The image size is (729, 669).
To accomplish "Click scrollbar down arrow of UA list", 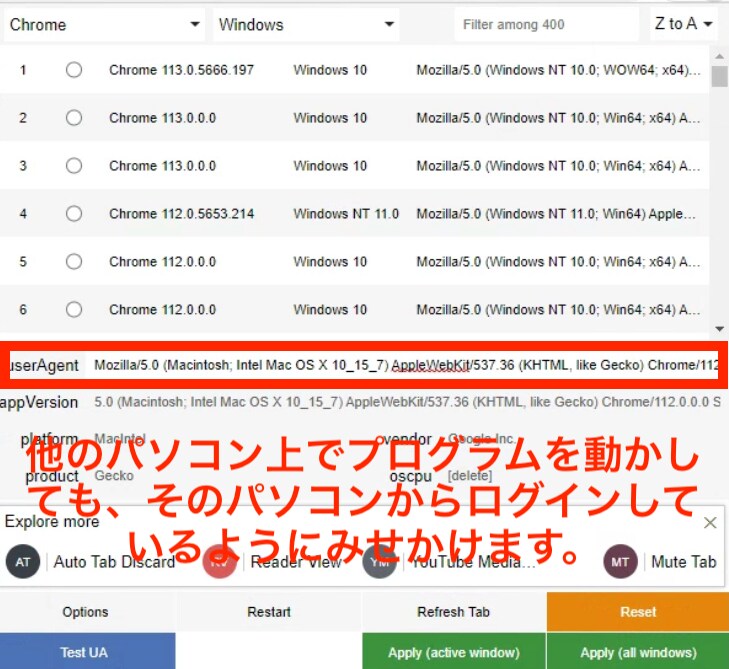I will coord(719,329).
